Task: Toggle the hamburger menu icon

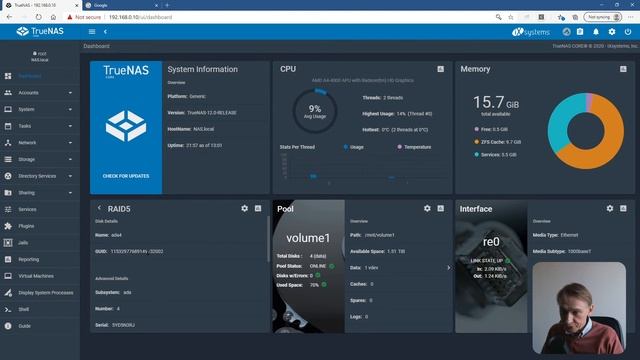Action: [92, 31]
